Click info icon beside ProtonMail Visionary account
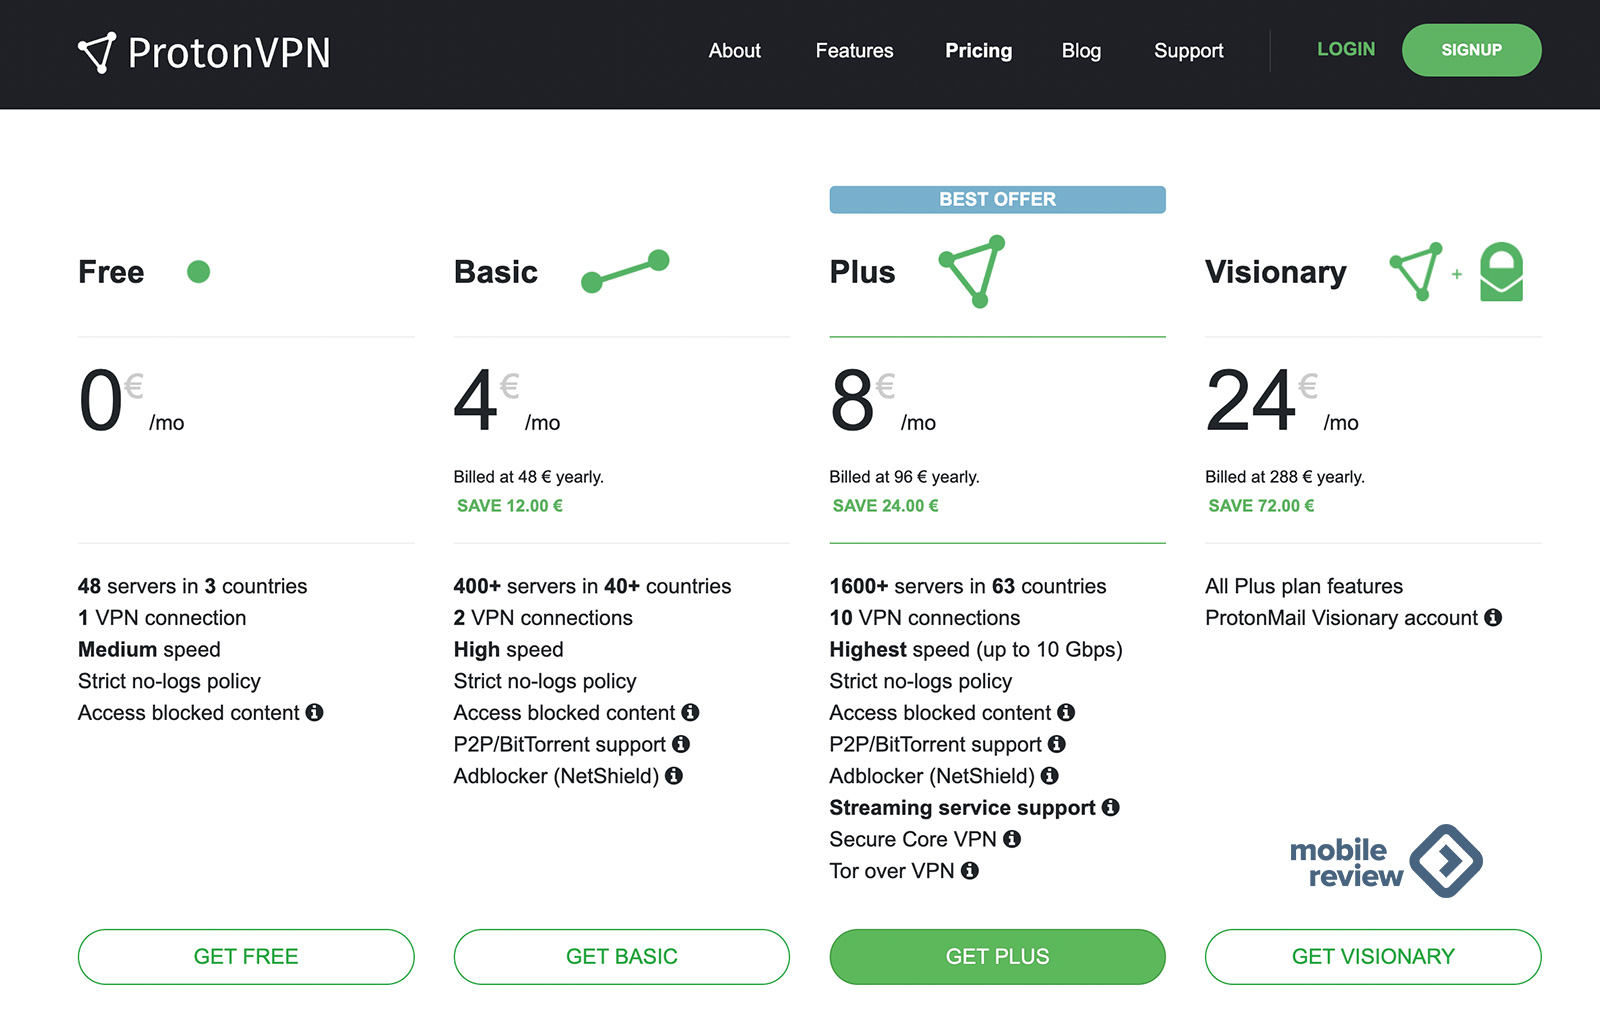This screenshot has width=1600, height=1010. [1493, 618]
